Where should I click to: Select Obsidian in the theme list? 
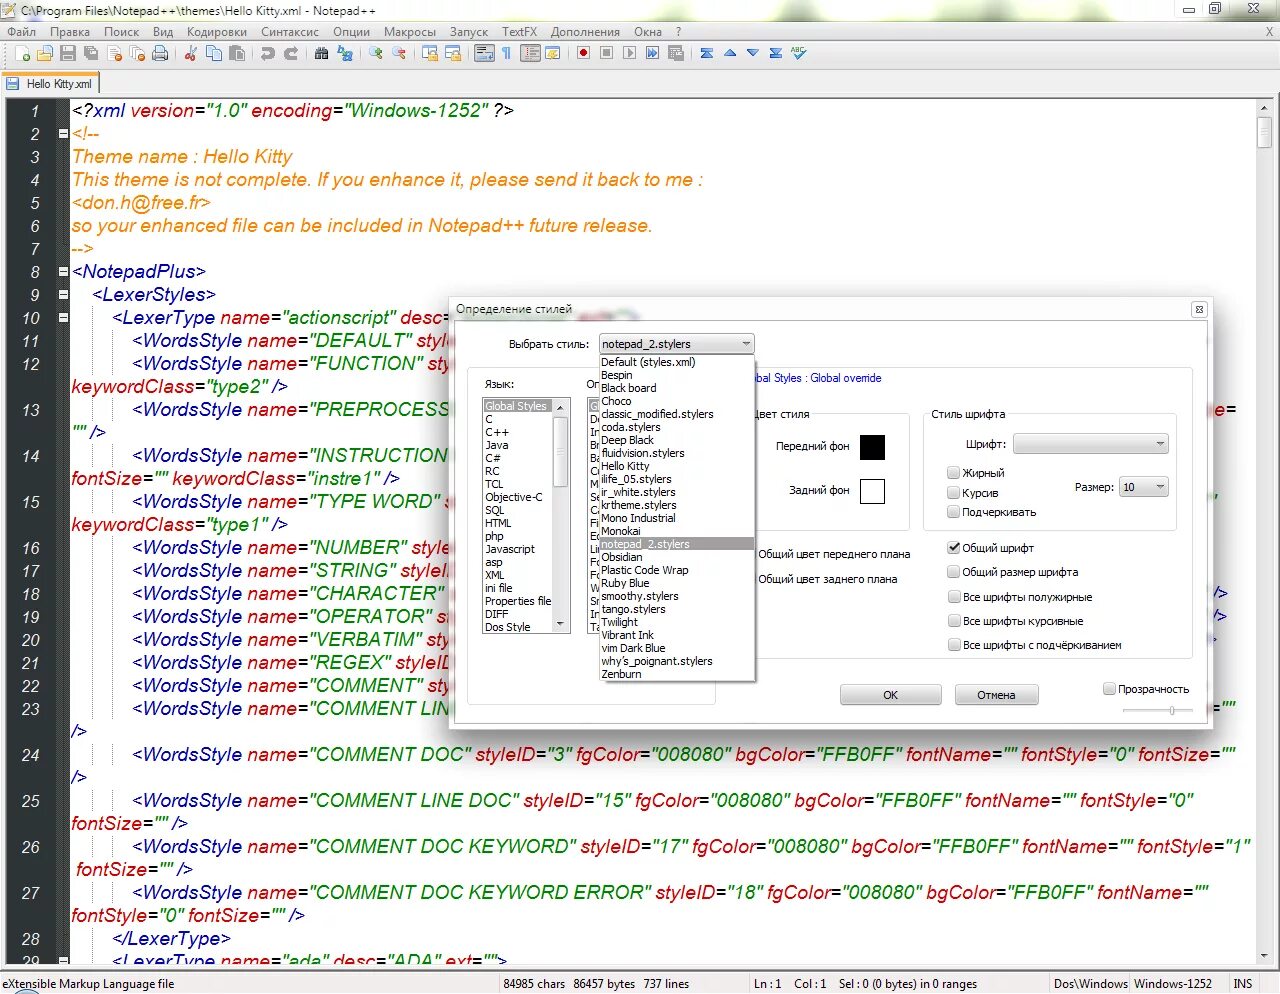pos(676,557)
